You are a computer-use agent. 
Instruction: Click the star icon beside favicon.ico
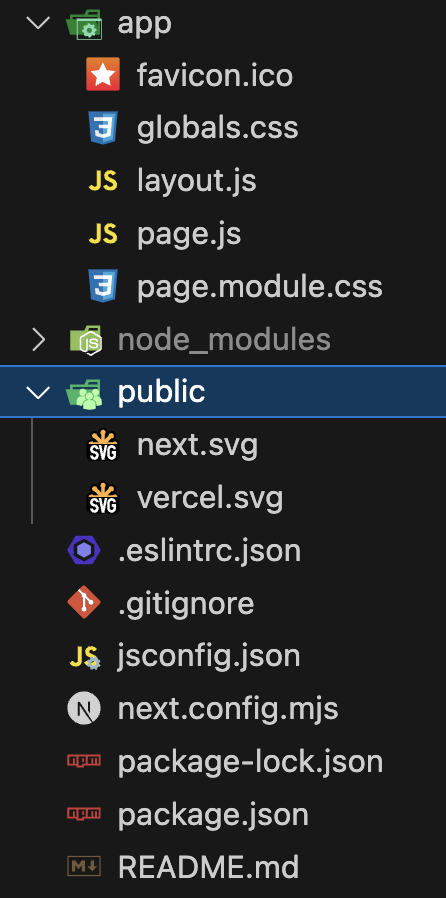(x=103, y=74)
